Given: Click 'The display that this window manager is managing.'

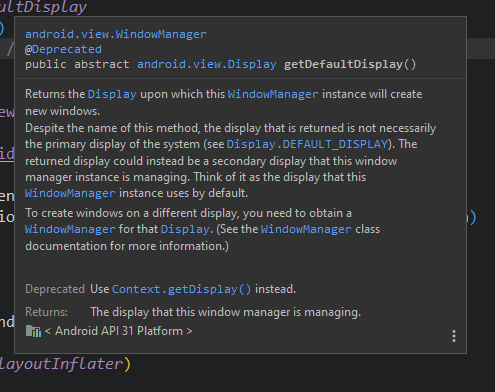Looking at the screenshot, I should [226, 312].
